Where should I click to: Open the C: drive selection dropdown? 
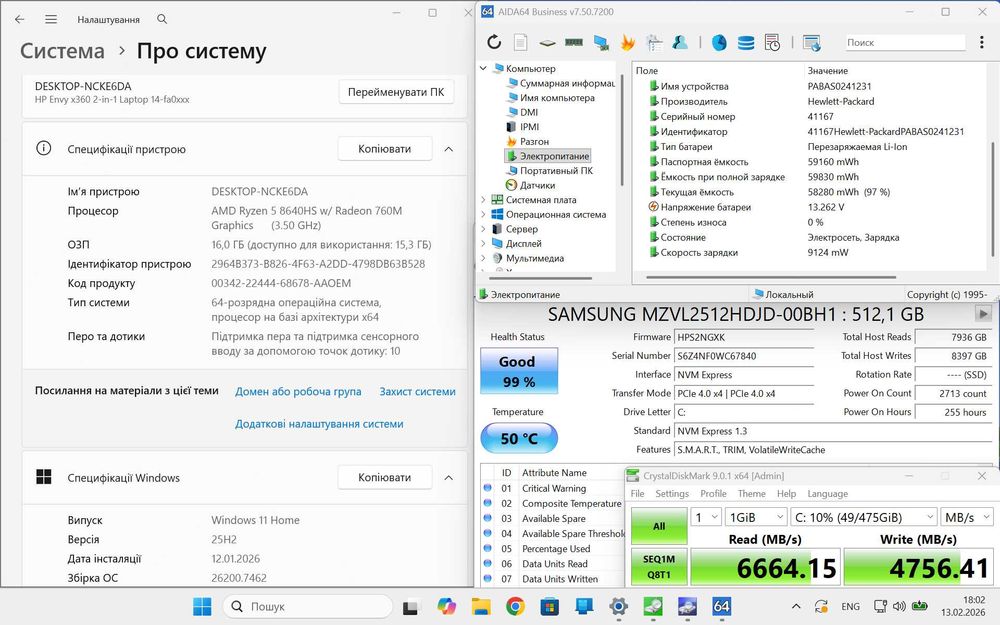[864, 517]
